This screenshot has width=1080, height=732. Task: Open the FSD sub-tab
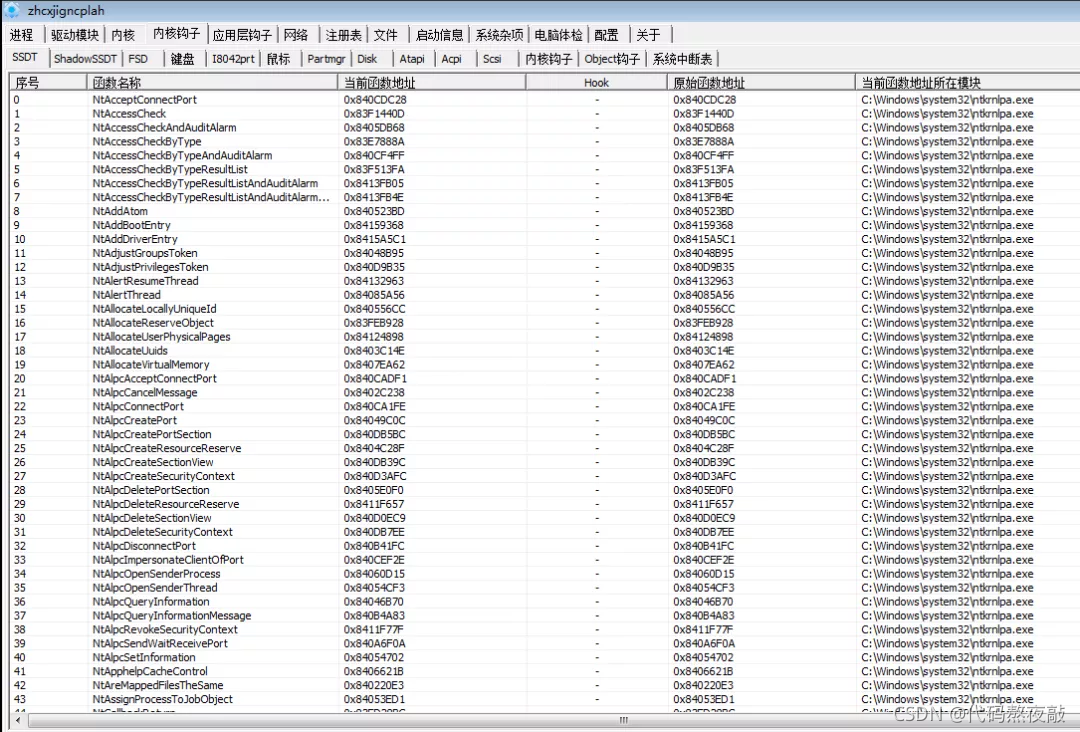click(x=138, y=59)
